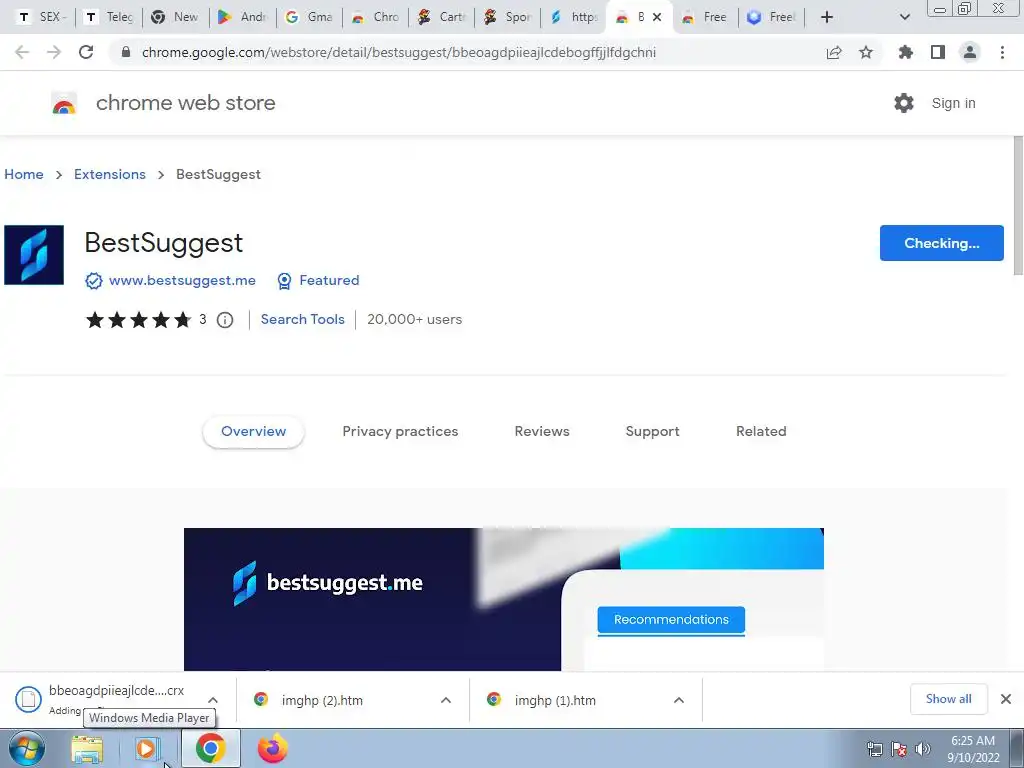Reload the page with the refresh icon
This screenshot has width=1024, height=768.
tap(86, 52)
